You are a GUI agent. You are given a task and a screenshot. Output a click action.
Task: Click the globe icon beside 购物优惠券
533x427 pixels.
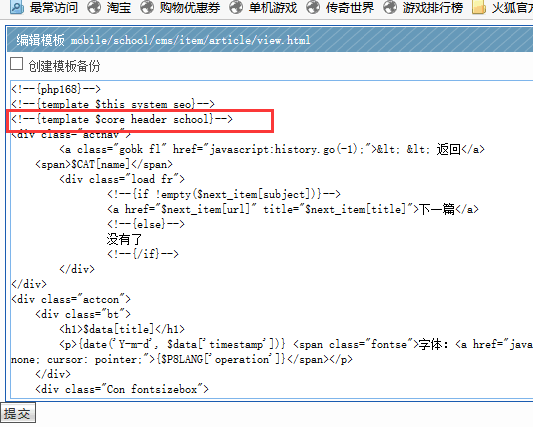(147, 7)
